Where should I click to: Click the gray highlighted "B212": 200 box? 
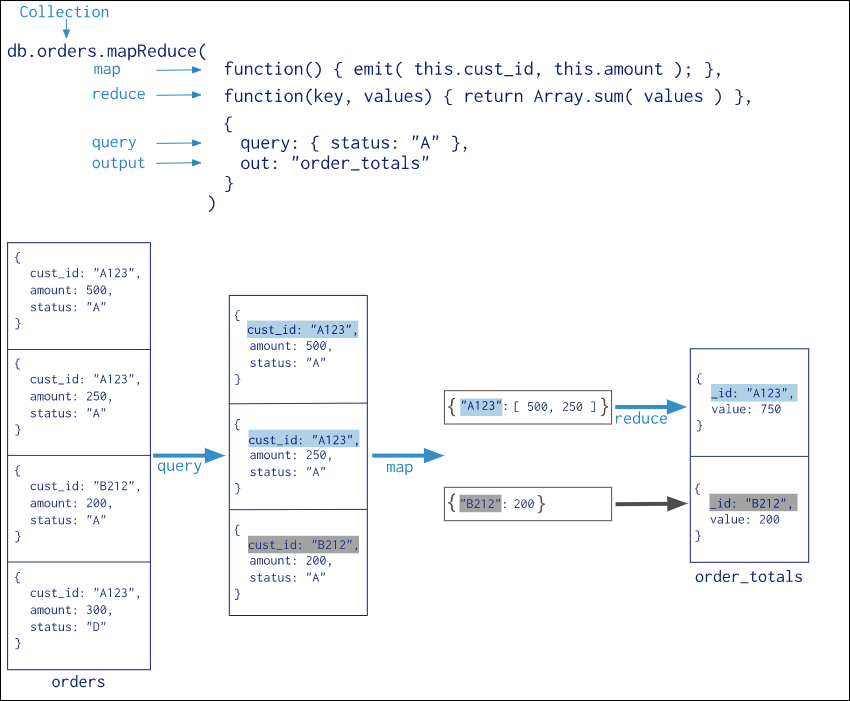pyautogui.click(x=527, y=504)
